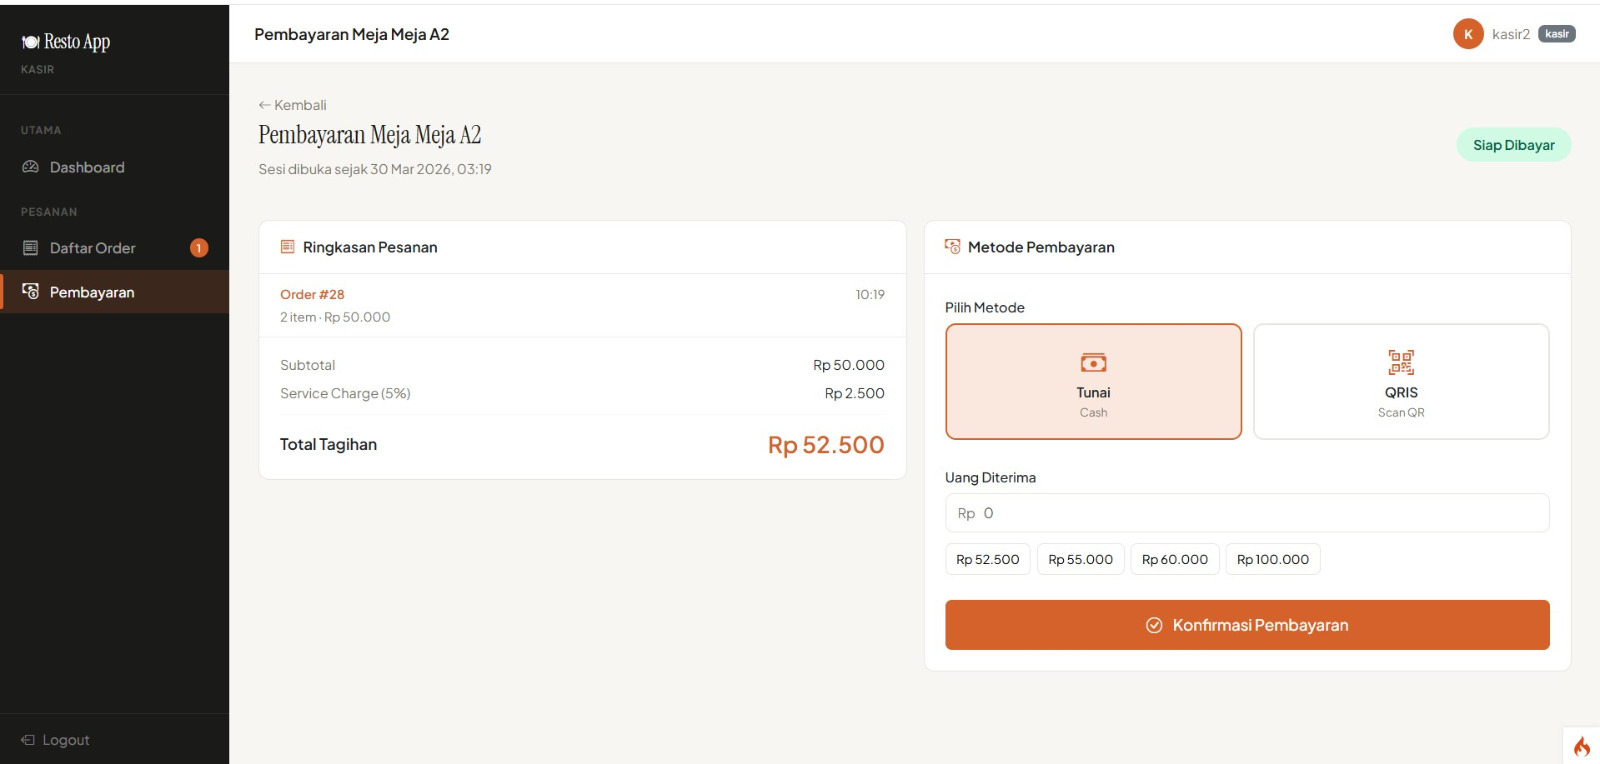Open Dashboard from the sidebar
1600x764 pixels.
[x=87, y=167]
